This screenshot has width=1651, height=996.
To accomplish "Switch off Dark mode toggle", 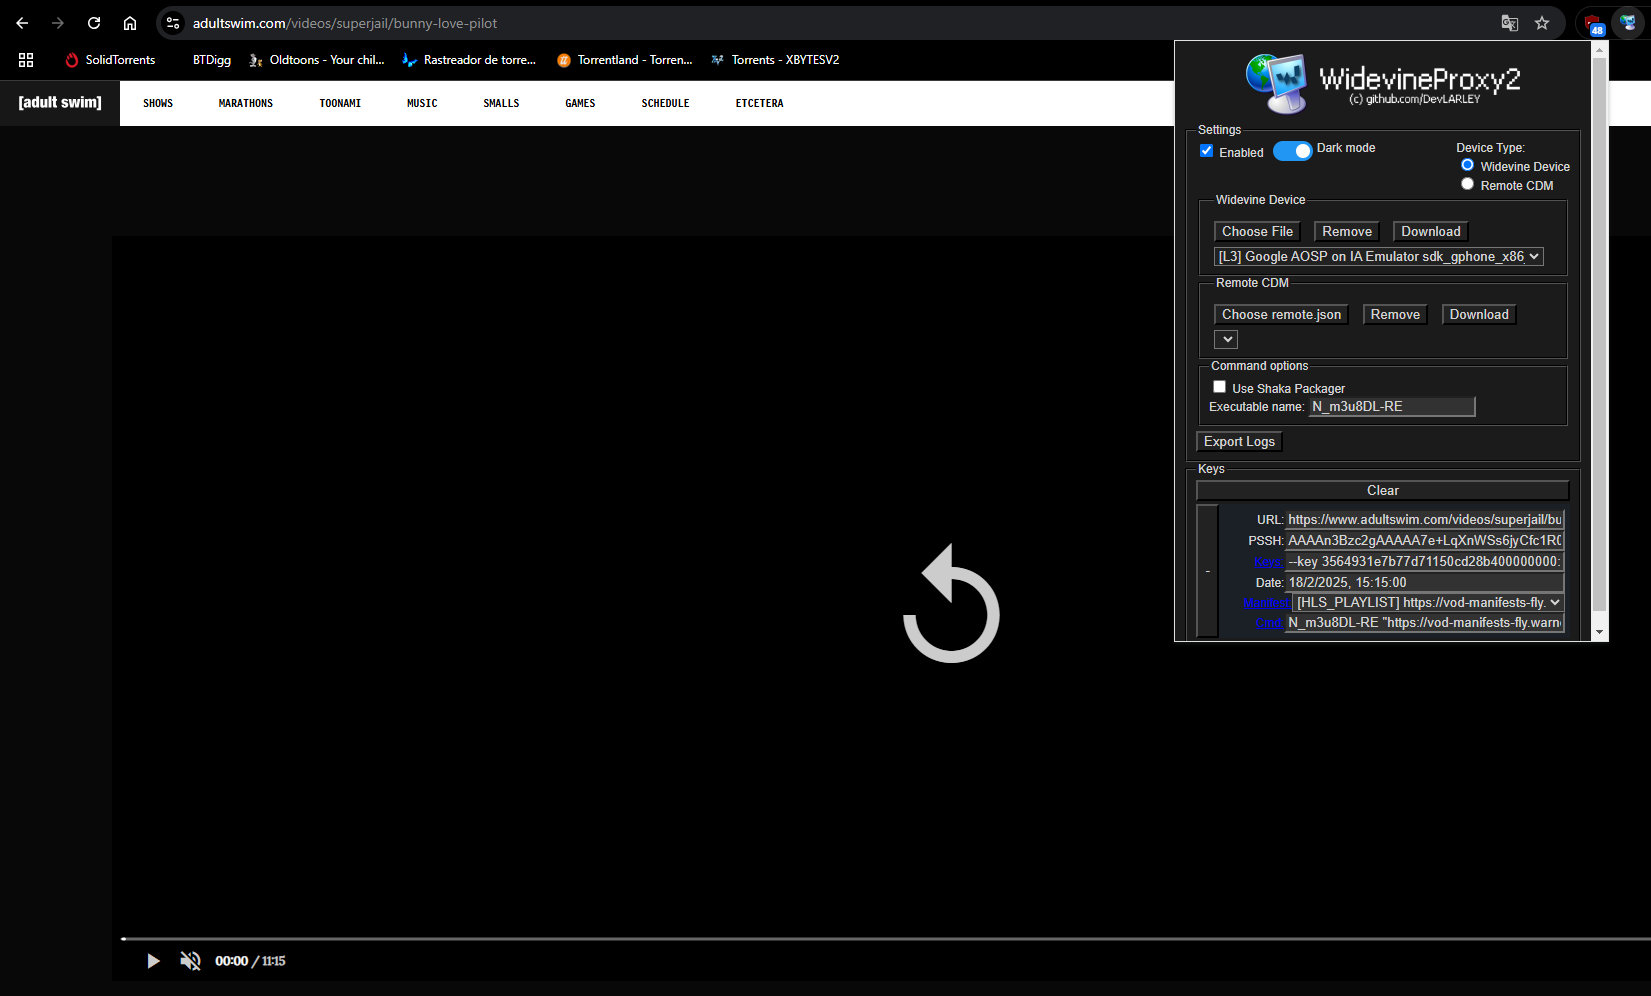I will 1292,151.
